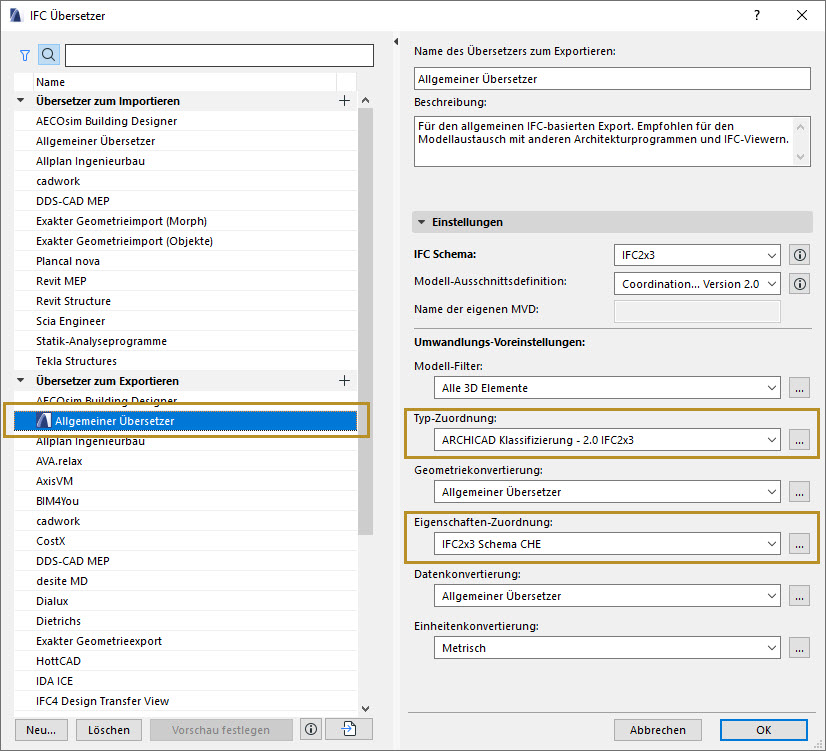Select Revit Structure translator
This screenshot has height=751, width=826.
(x=186, y=301)
